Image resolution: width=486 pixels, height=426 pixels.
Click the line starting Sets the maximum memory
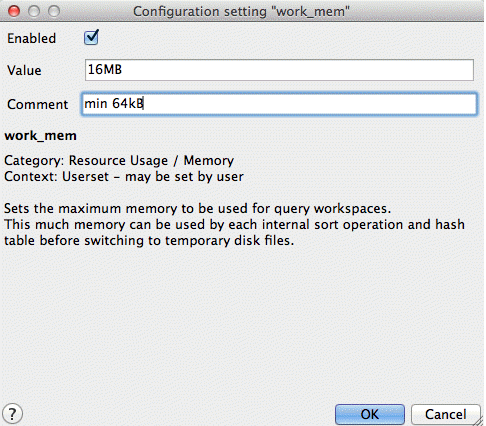click(197, 209)
